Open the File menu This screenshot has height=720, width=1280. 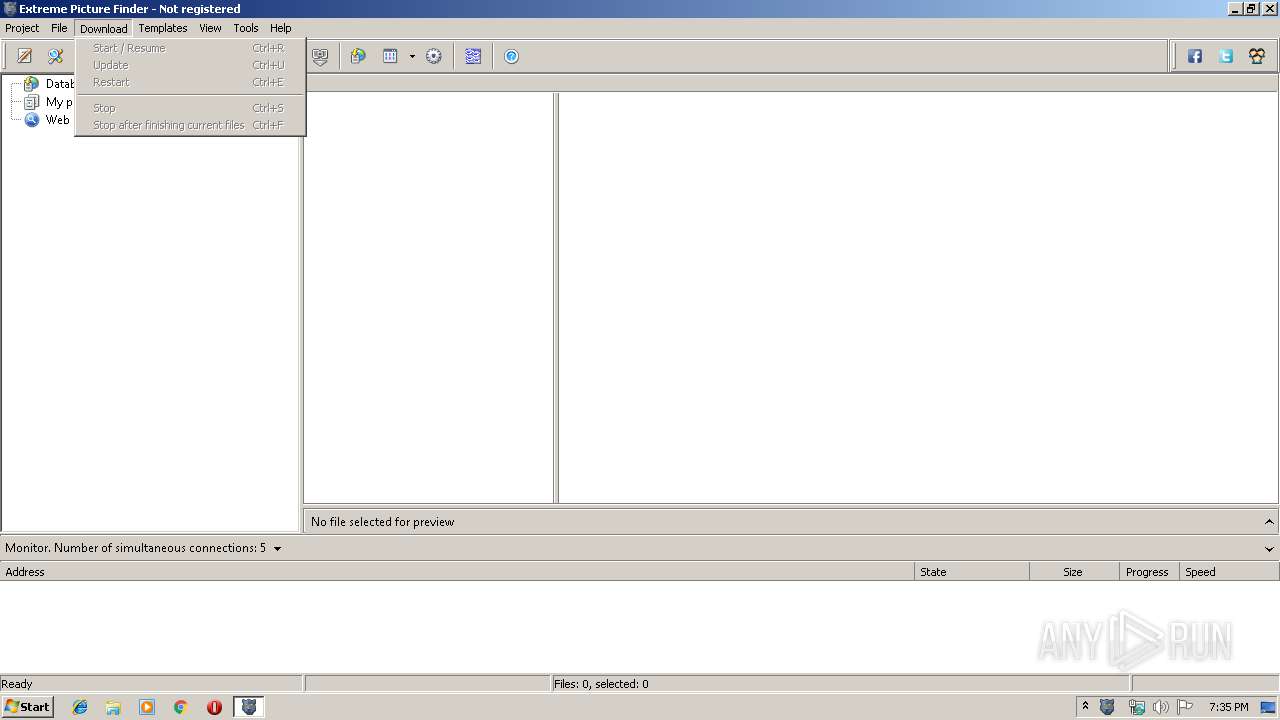click(59, 28)
